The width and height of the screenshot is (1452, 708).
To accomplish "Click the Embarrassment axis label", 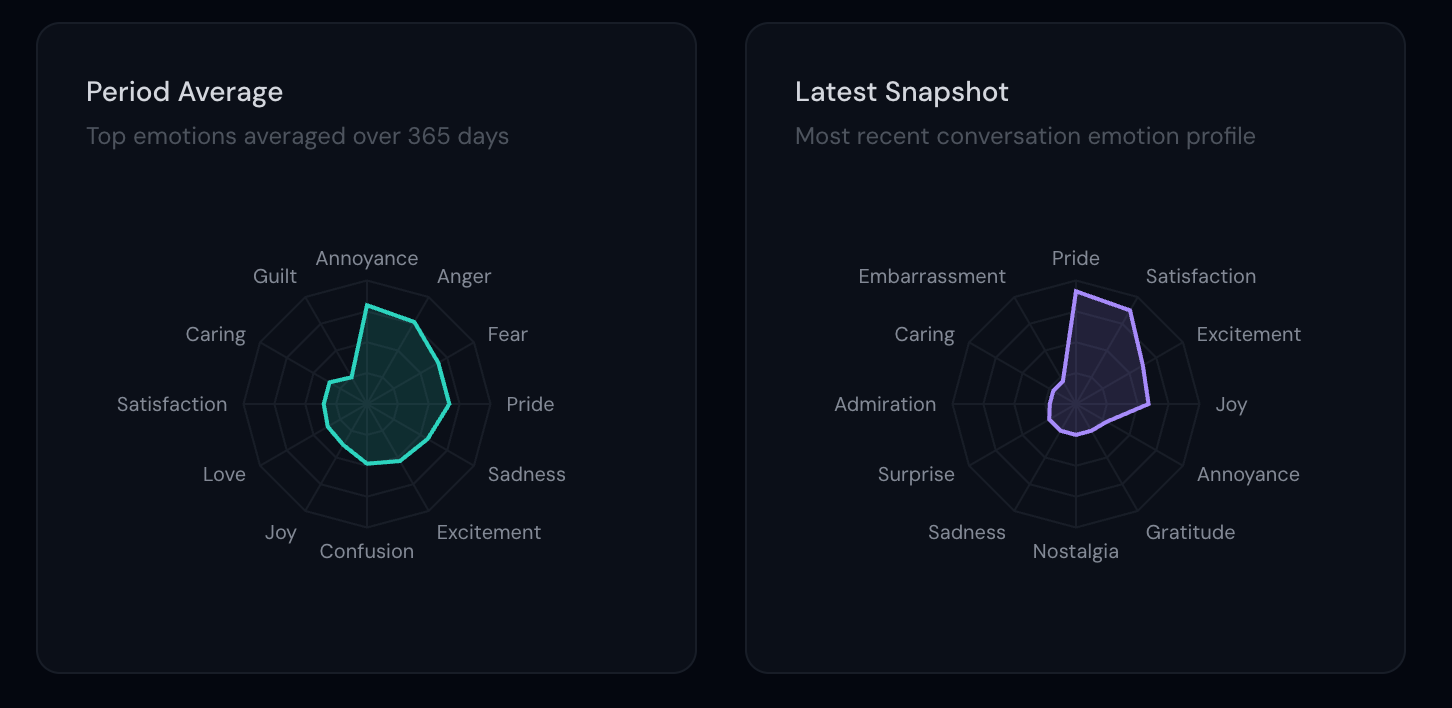I will pyautogui.click(x=932, y=276).
